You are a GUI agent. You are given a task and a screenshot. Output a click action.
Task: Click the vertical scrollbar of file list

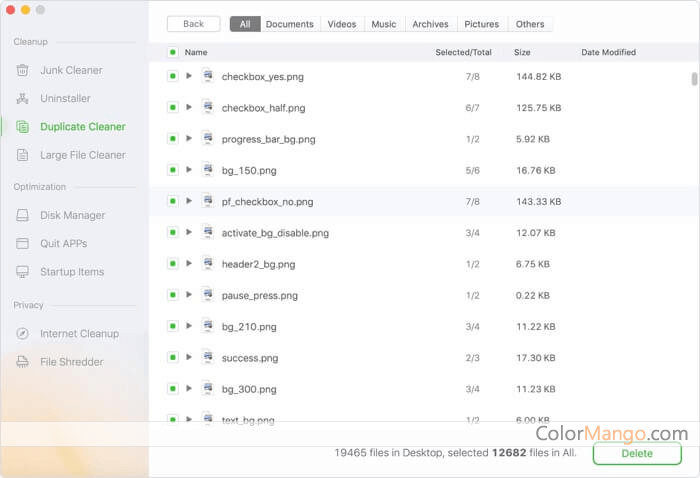click(x=694, y=80)
